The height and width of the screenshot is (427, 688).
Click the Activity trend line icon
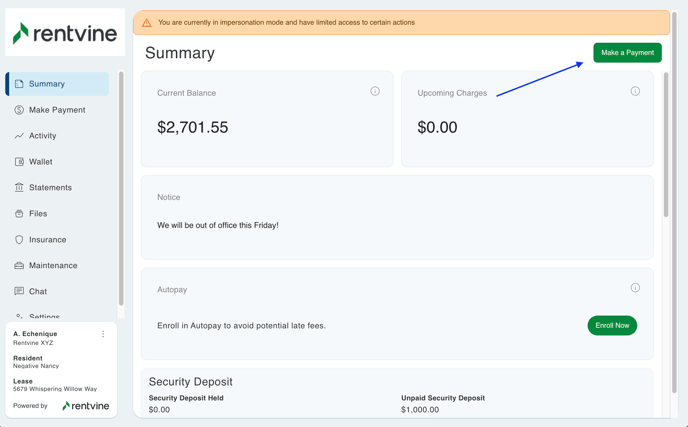19,136
